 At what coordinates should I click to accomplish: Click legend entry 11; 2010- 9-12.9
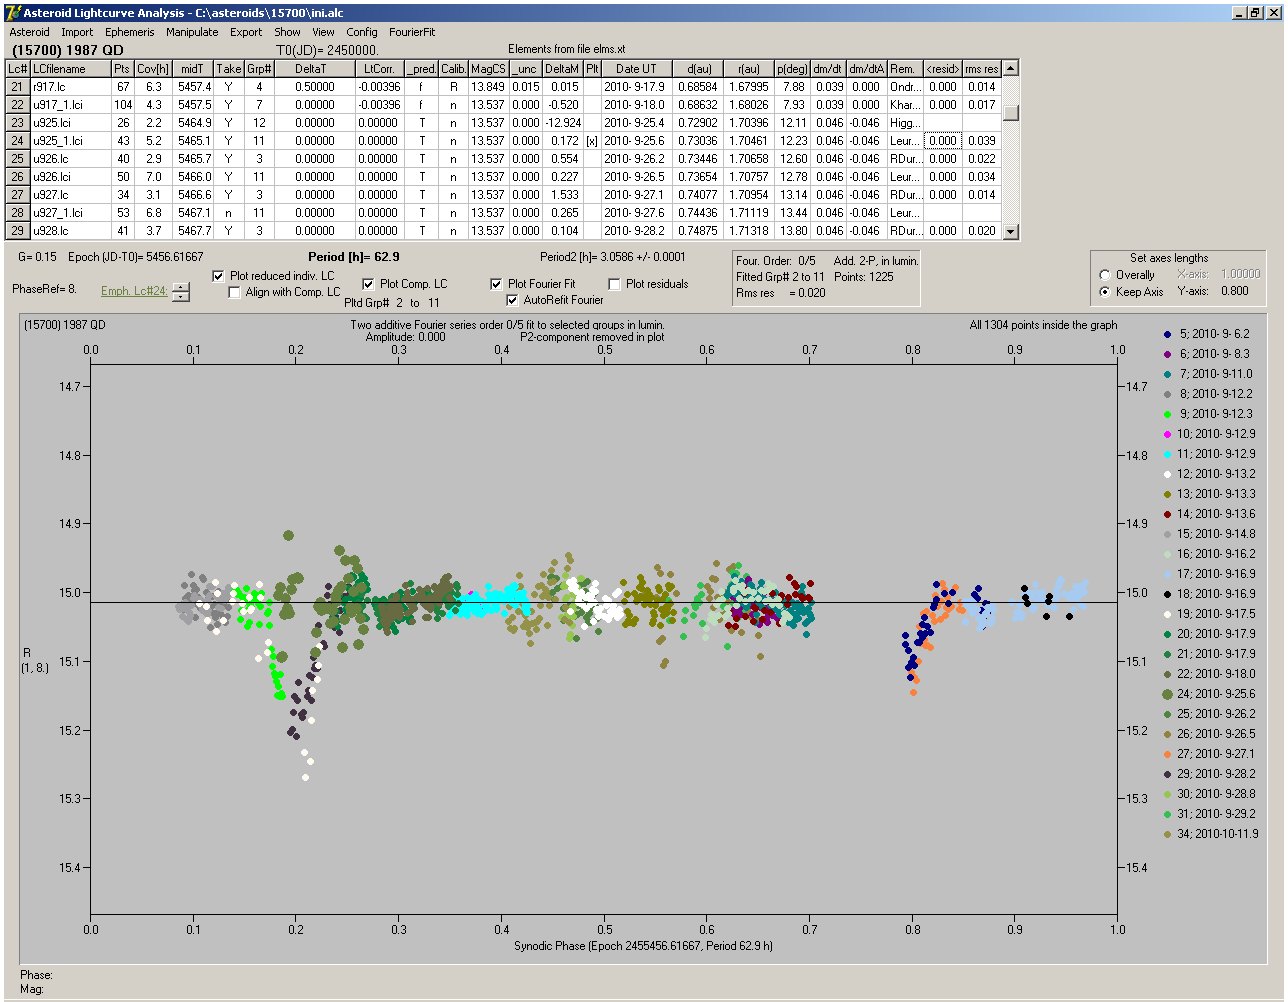click(x=1208, y=454)
